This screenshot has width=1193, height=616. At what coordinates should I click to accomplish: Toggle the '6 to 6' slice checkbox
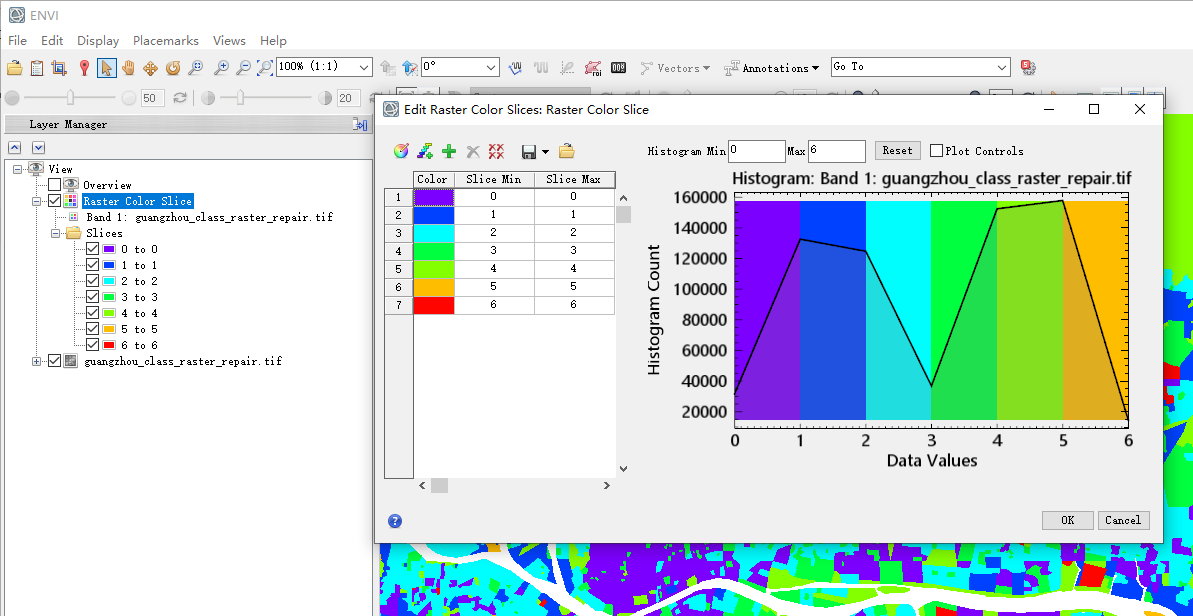(92, 345)
